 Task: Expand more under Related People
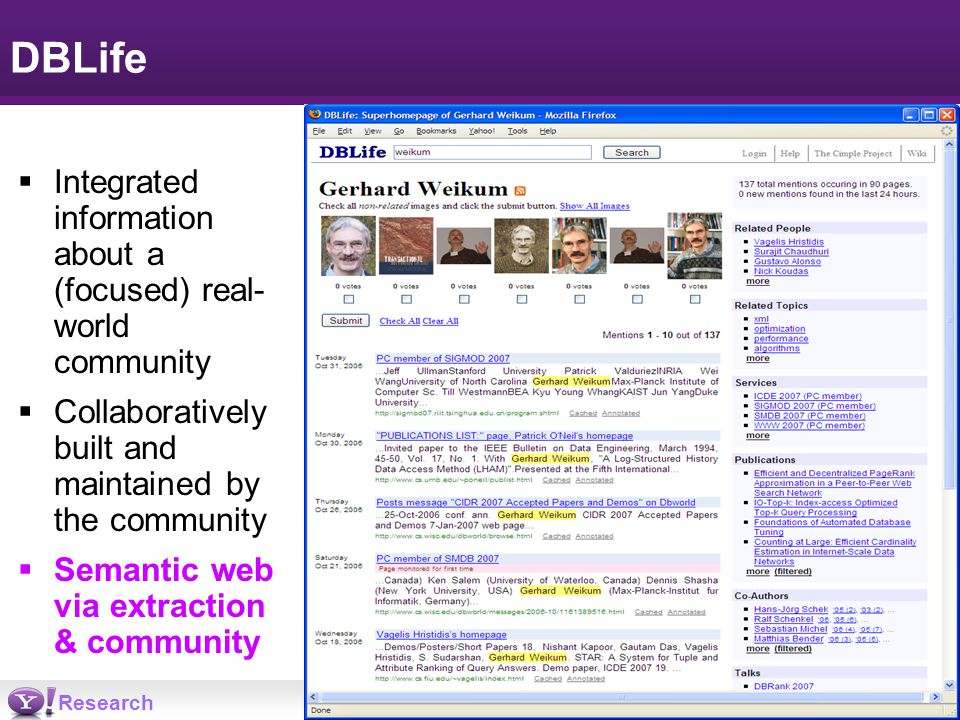coord(758,281)
